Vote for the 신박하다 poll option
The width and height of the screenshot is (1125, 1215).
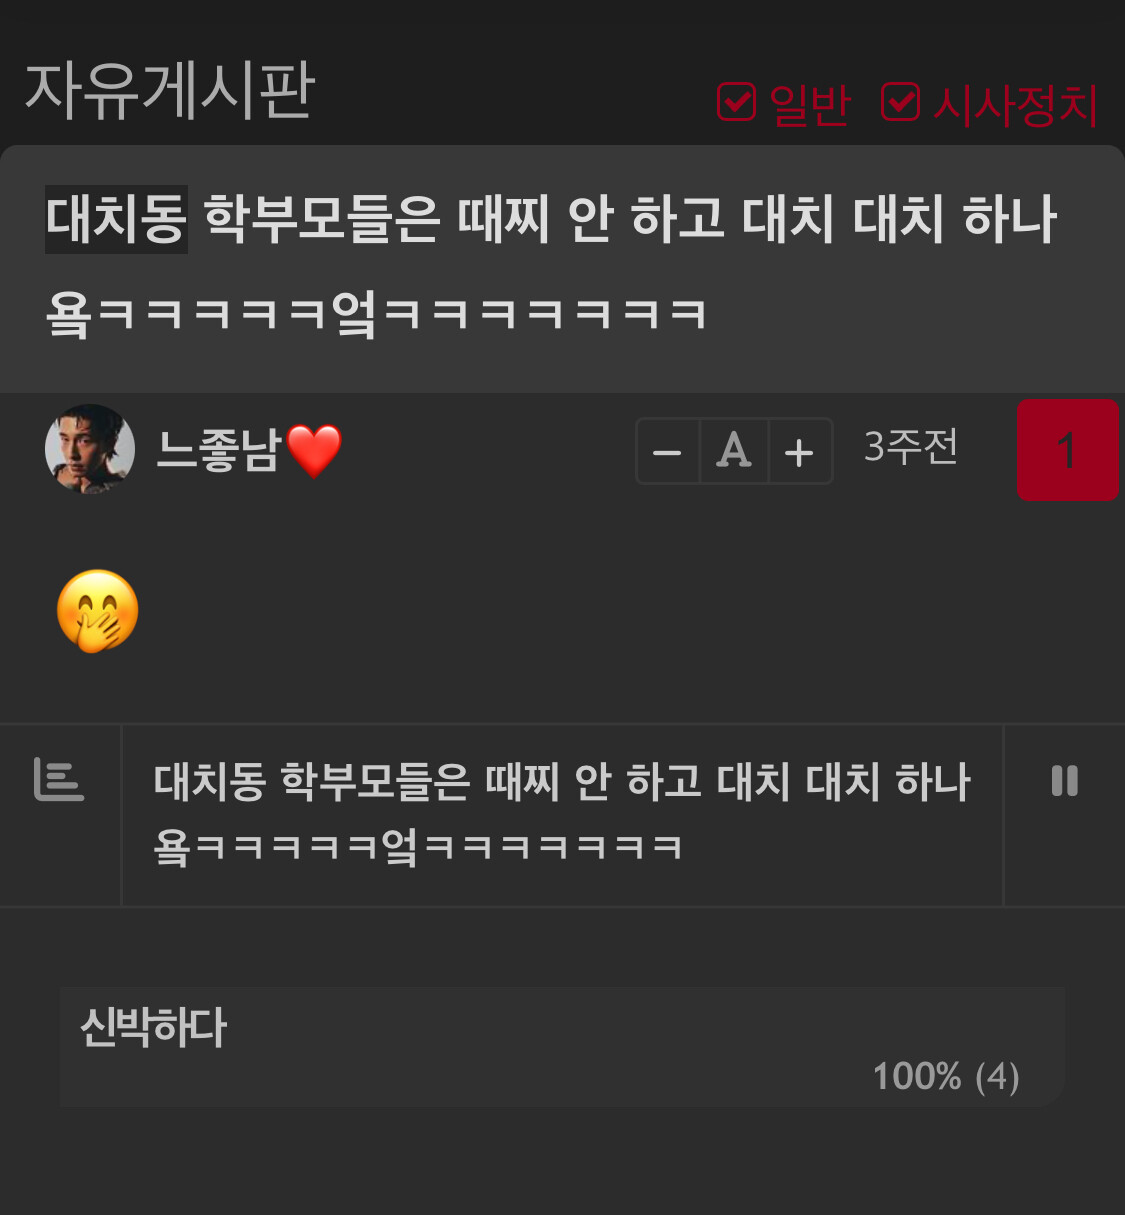point(562,1046)
